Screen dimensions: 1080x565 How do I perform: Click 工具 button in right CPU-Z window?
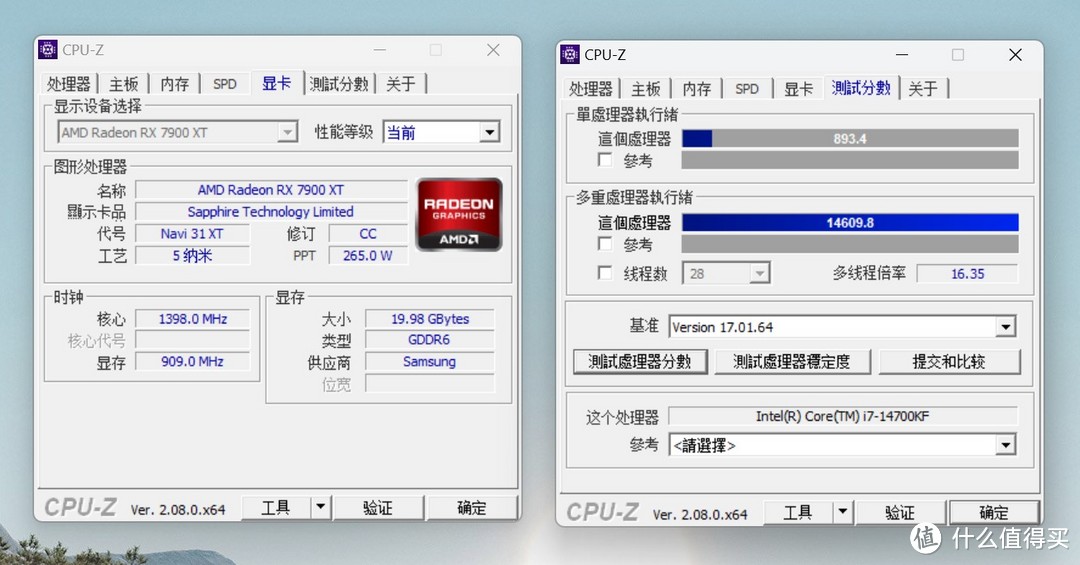pos(798,513)
